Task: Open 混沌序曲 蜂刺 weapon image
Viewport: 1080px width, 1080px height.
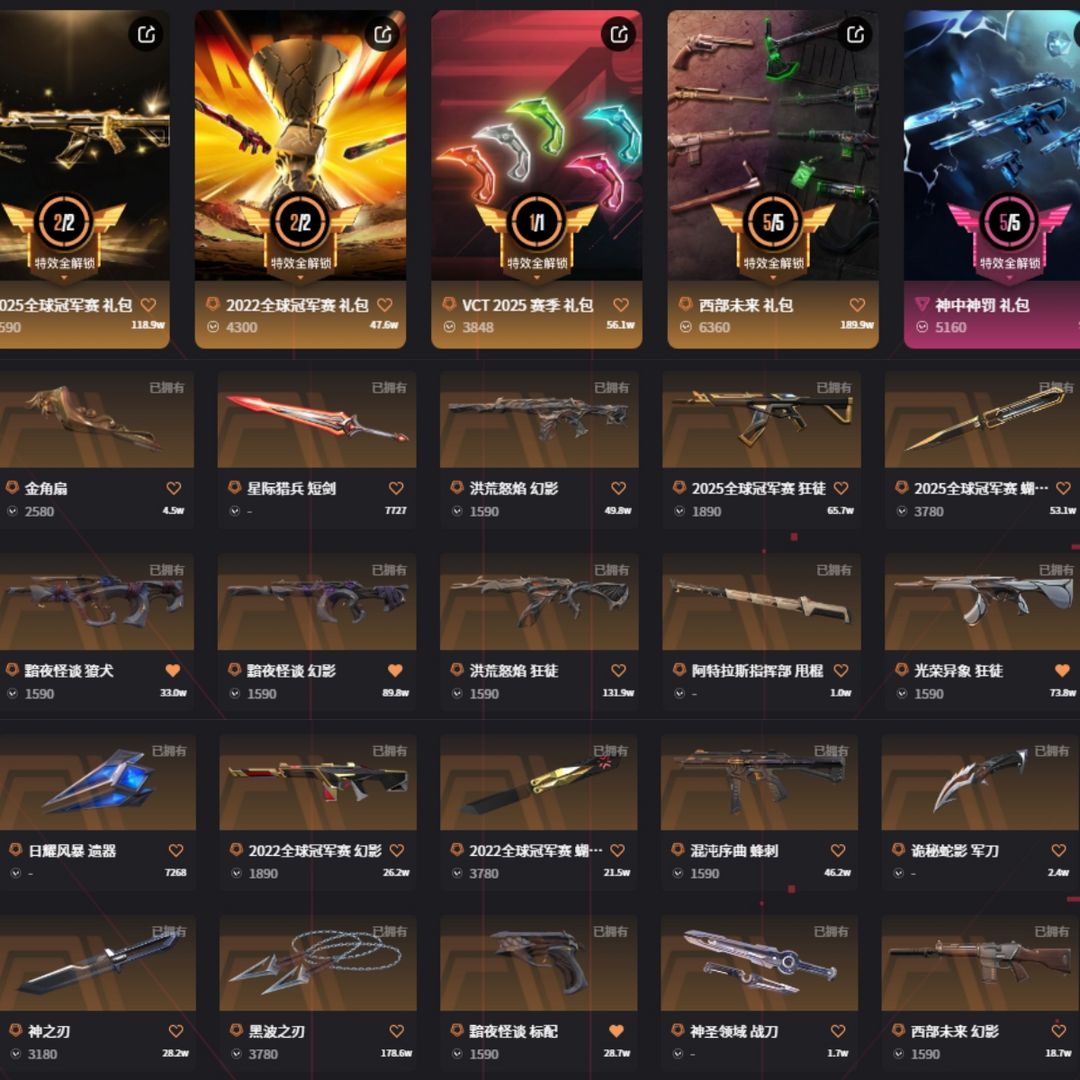Action: tap(759, 782)
